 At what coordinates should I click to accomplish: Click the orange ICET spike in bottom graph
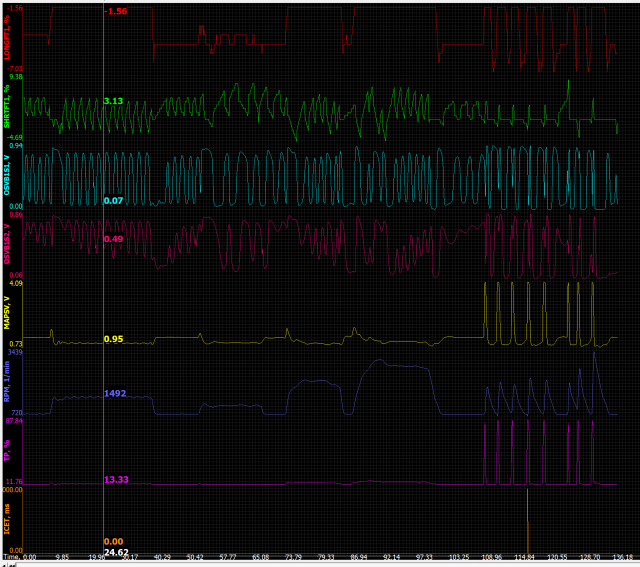pos(527,518)
